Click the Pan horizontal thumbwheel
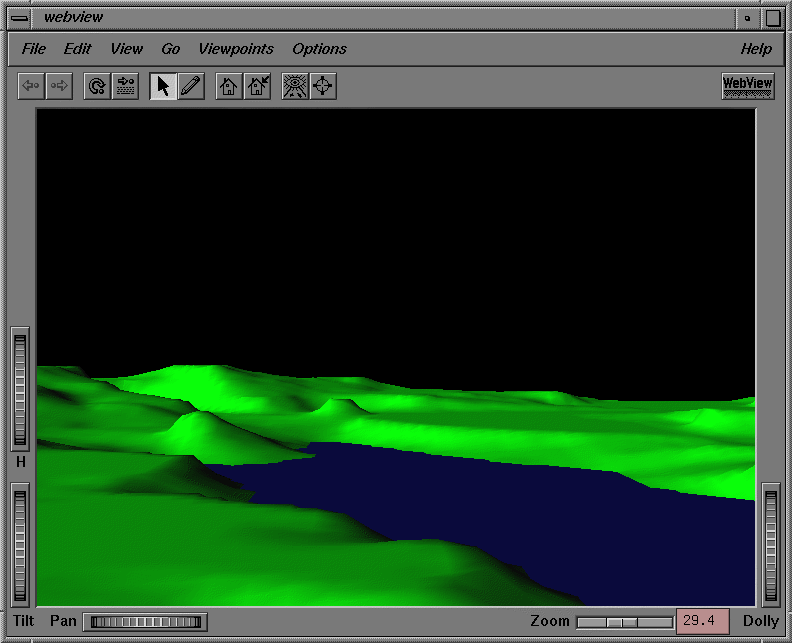792x643 pixels. click(145, 622)
